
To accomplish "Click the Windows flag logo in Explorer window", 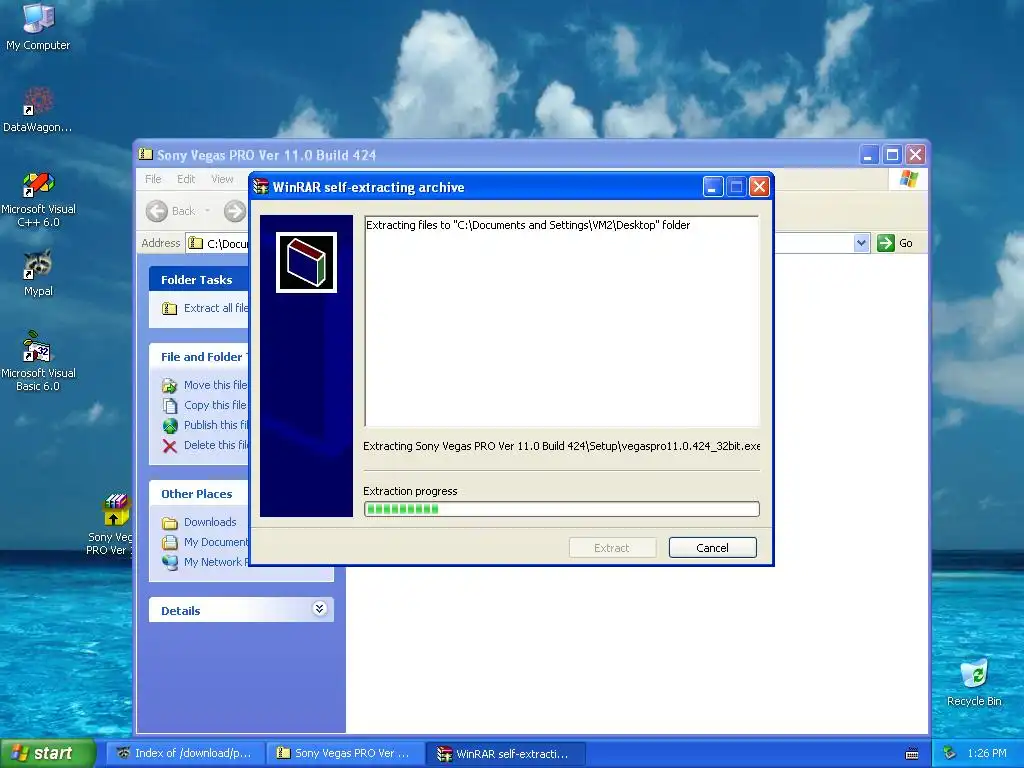I will (908, 178).
